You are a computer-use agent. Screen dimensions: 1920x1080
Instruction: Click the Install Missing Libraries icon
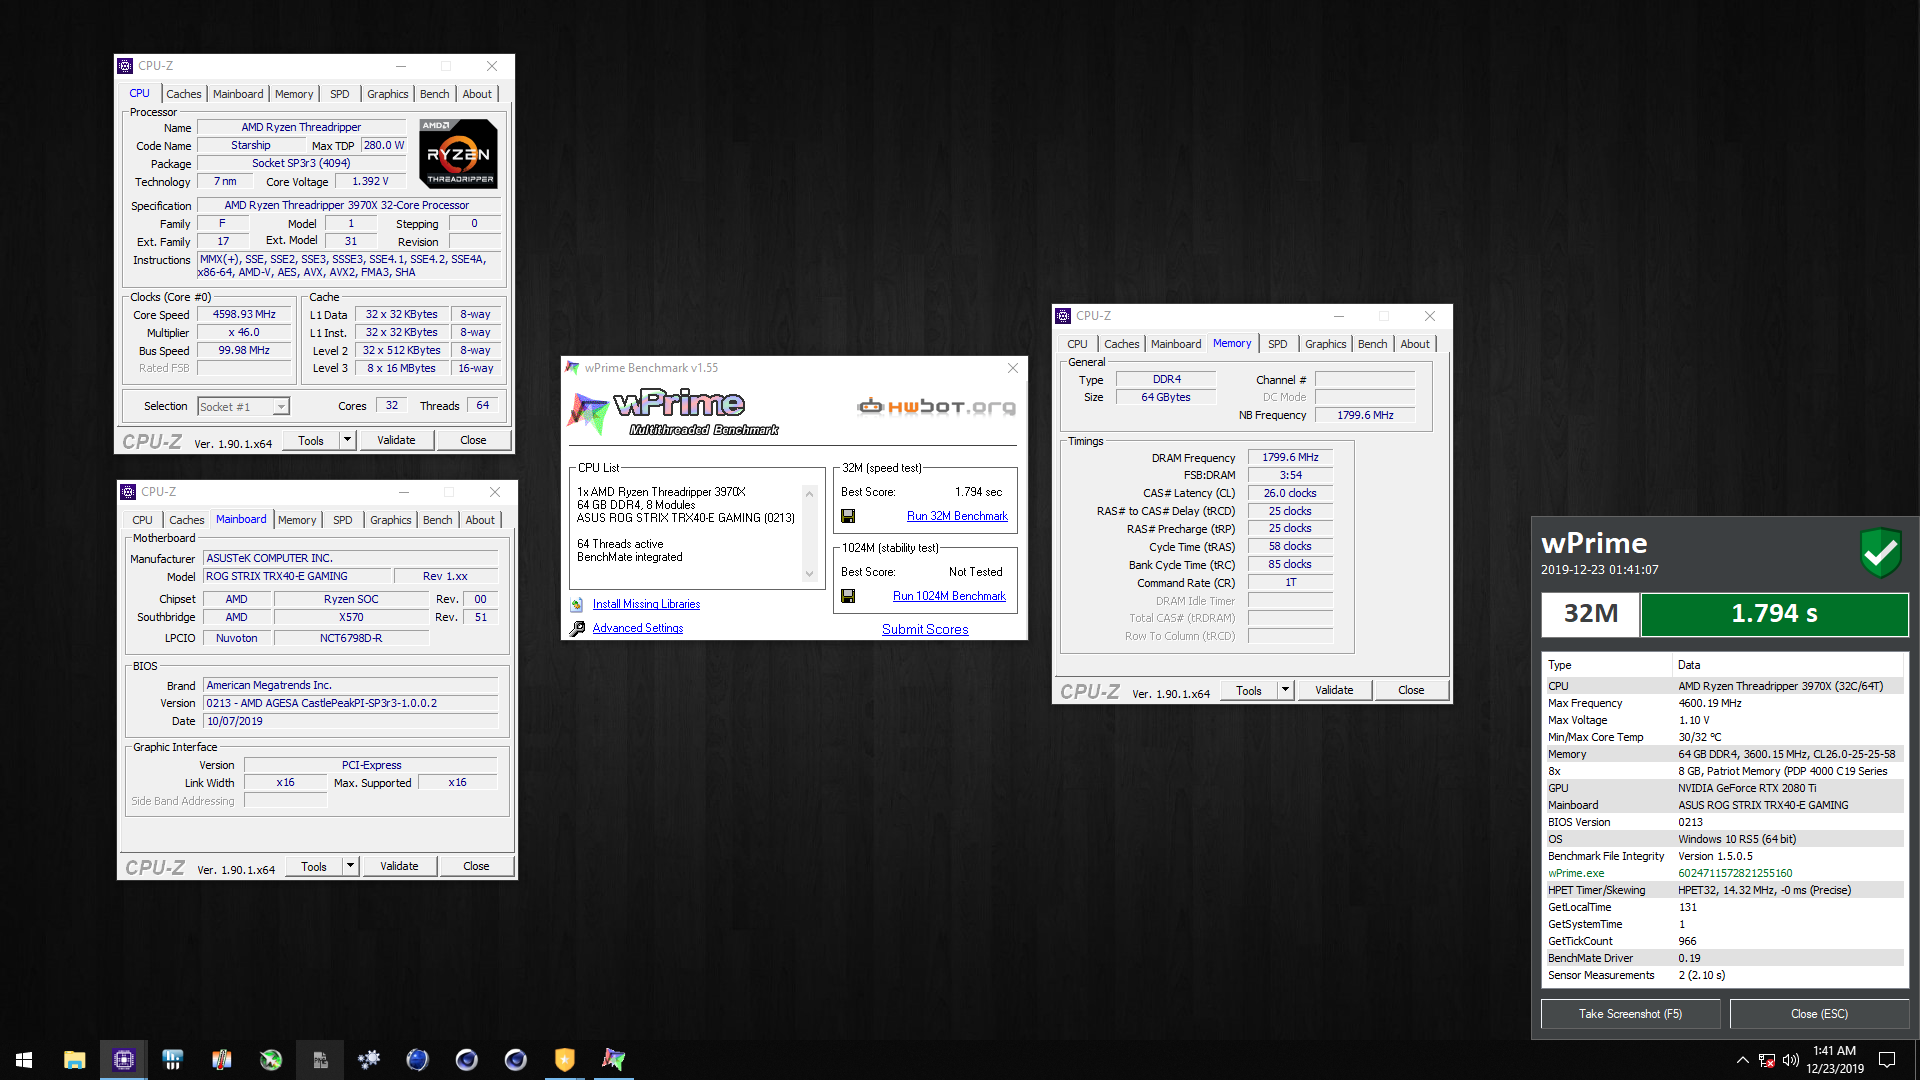click(577, 604)
